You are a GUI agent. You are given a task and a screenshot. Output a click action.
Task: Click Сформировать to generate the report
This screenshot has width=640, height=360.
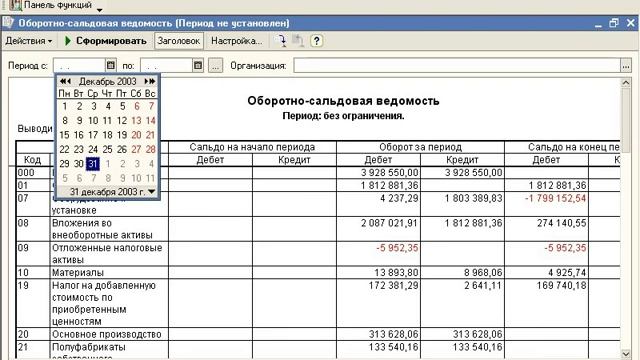point(106,41)
